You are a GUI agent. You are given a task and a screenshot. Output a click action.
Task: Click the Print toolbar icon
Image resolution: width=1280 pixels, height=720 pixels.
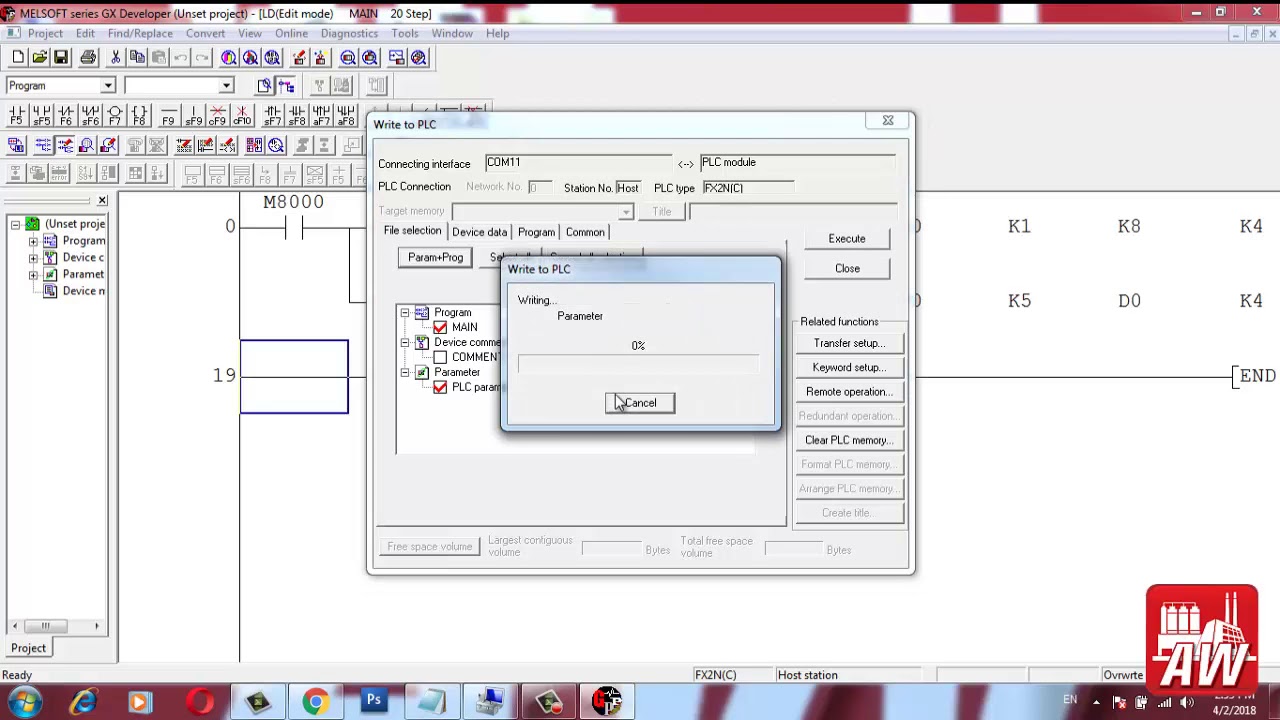88,58
